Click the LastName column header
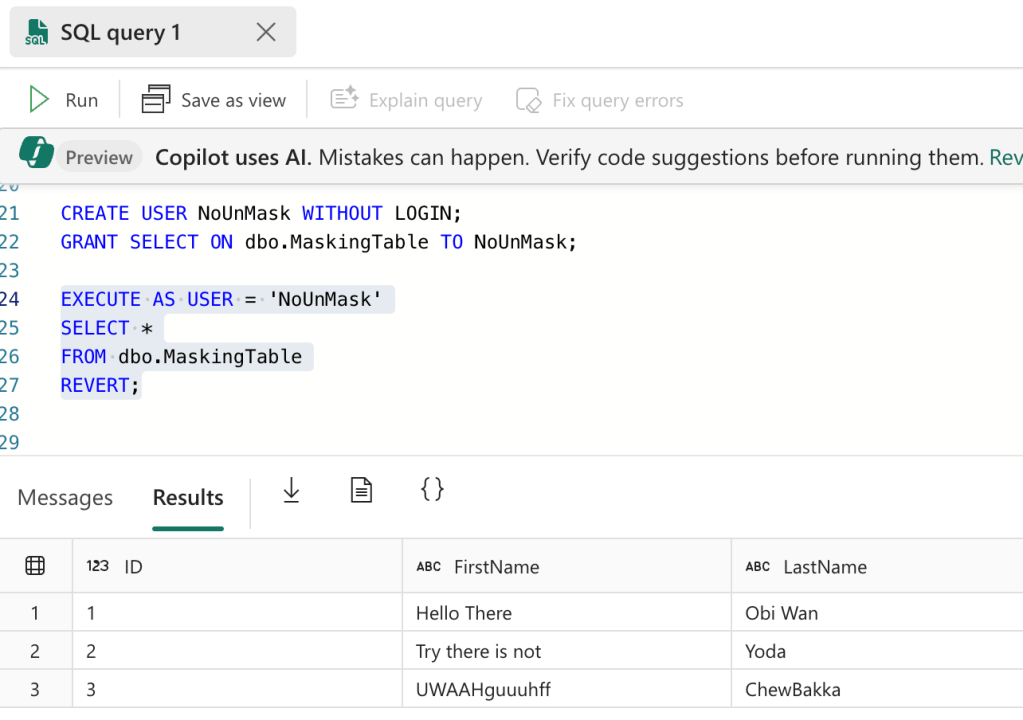 point(824,567)
